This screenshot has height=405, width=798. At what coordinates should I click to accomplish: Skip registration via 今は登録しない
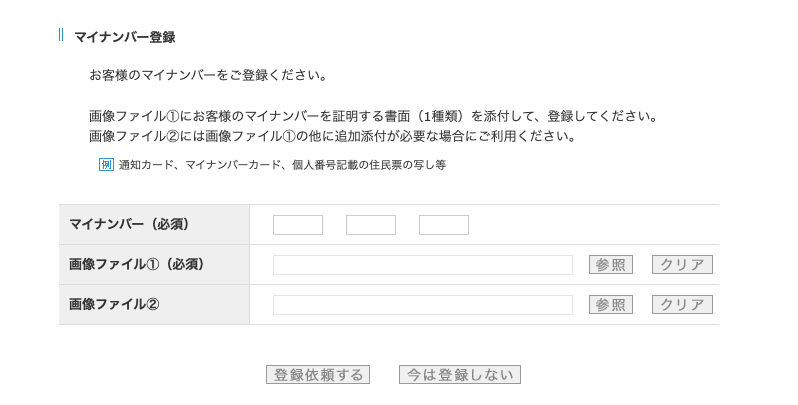click(460, 374)
